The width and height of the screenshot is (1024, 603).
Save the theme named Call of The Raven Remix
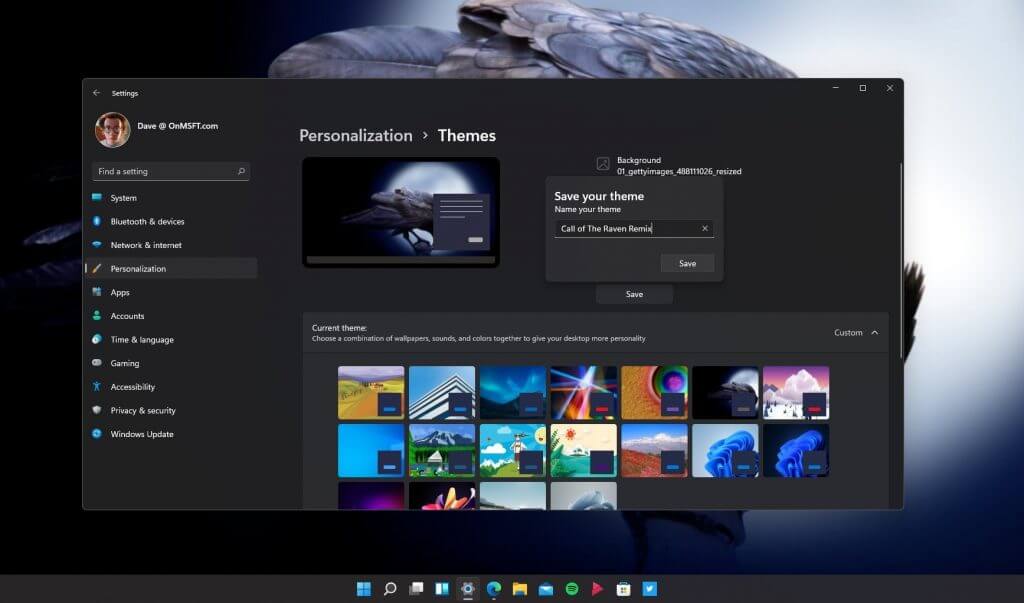[x=687, y=263]
